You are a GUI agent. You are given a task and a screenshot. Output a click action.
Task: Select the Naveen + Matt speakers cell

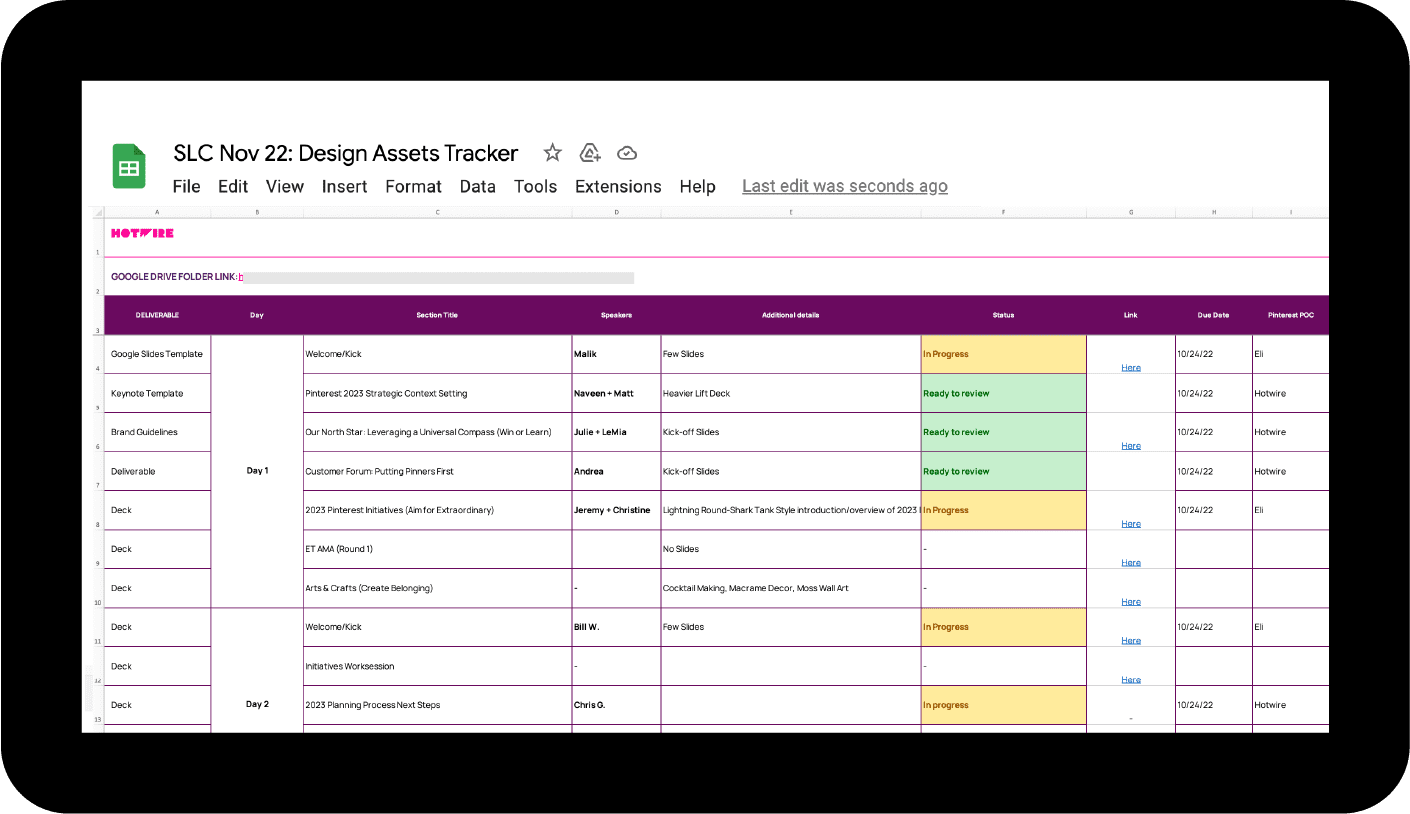coord(616,393)
